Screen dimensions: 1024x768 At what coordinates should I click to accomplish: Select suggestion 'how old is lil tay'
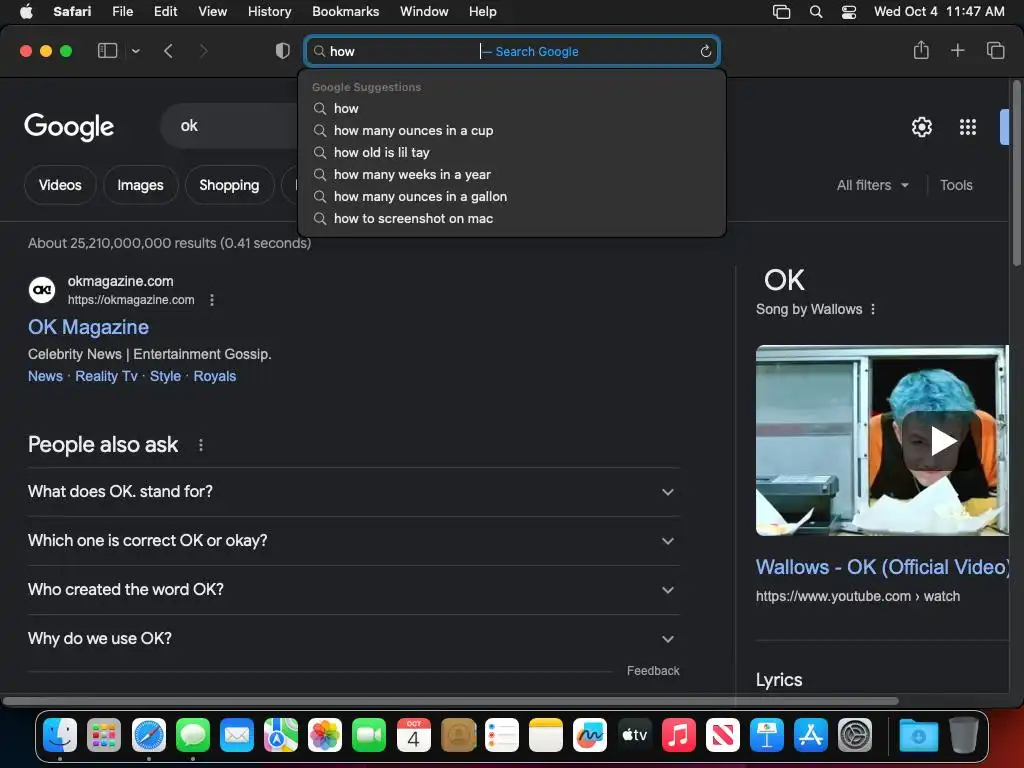pyautogui.click(x=381, y=152)
